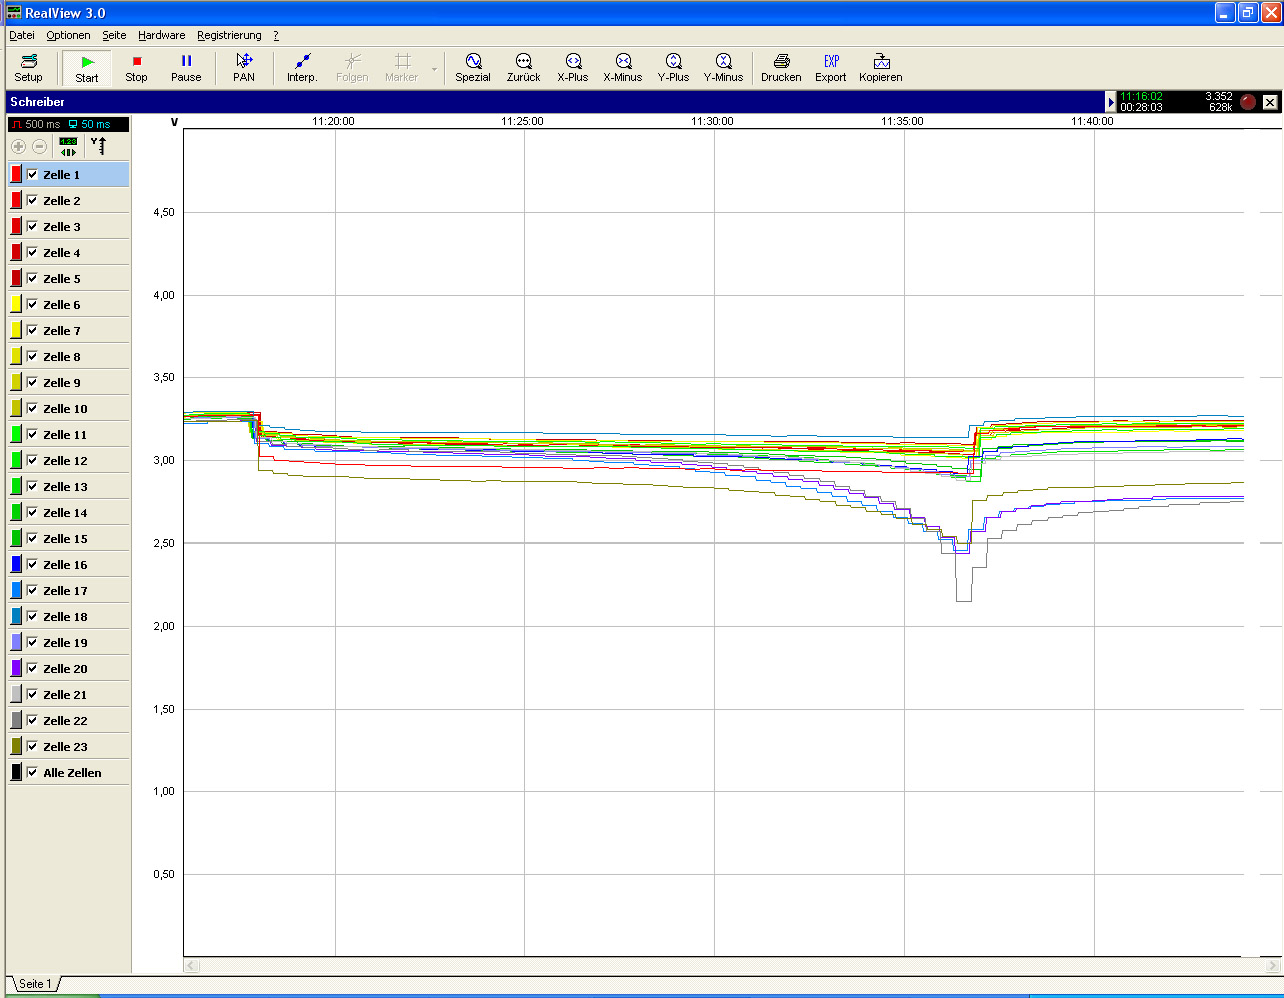Open the dropdown arrow beside Marker
Image resolution: width=1284 pixels, height=998 pixels.
pyautogui.click(x=434, y=69)
